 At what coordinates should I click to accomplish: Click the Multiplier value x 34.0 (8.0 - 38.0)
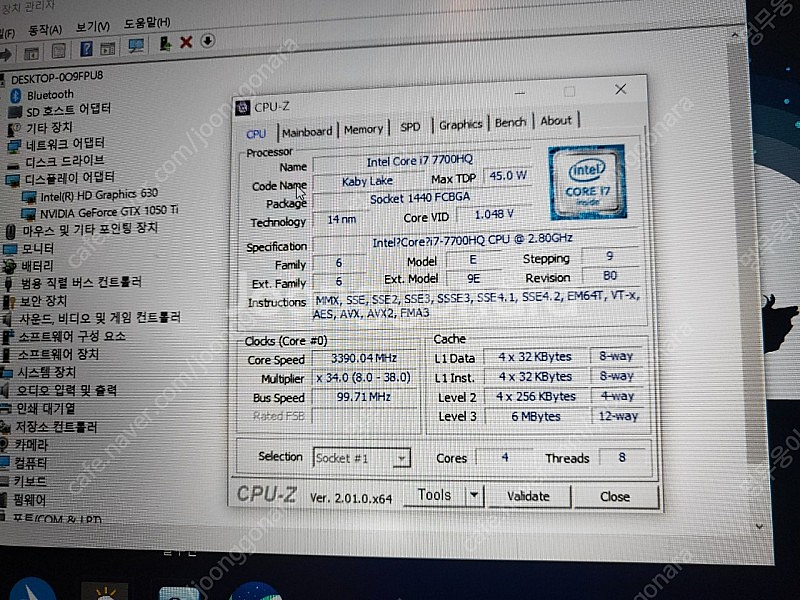point(364,378)
